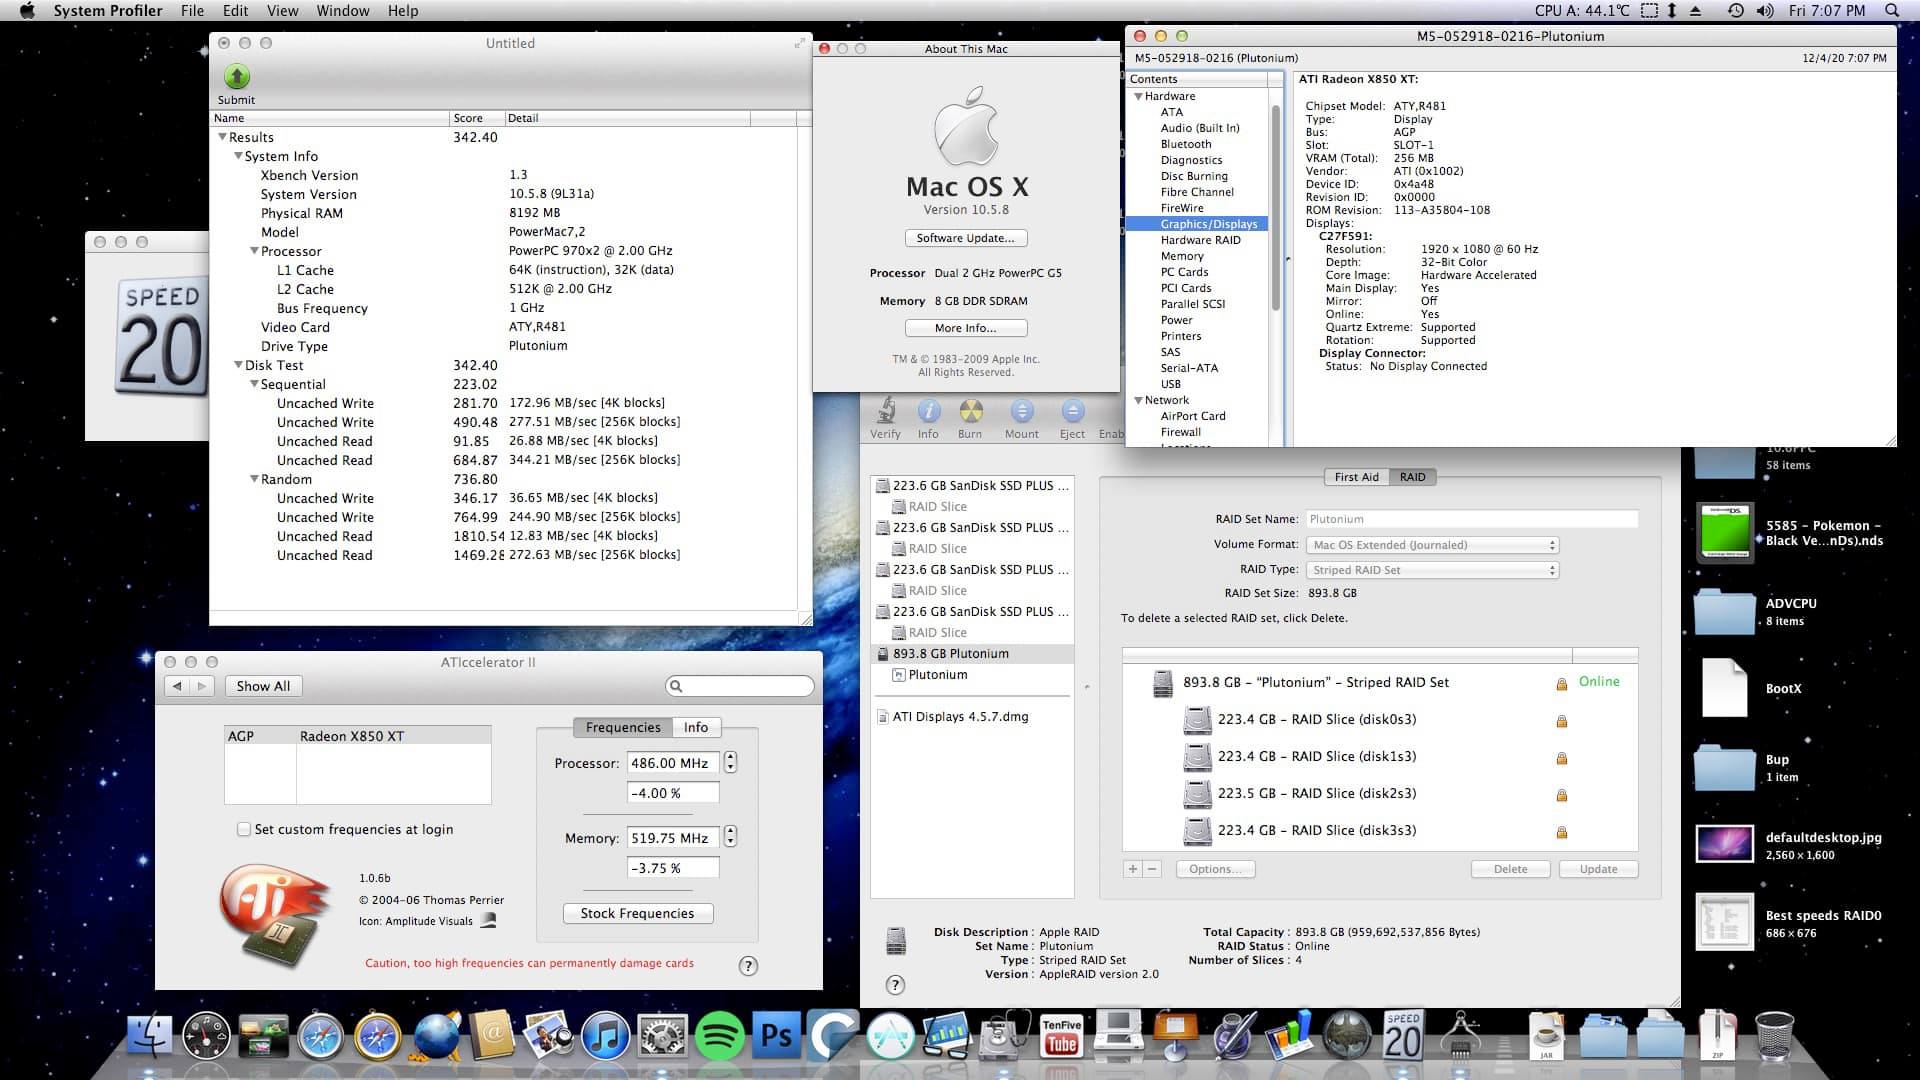1920x1080 pixels.
Task: Open the Window menu
Action: pos(343,11)
